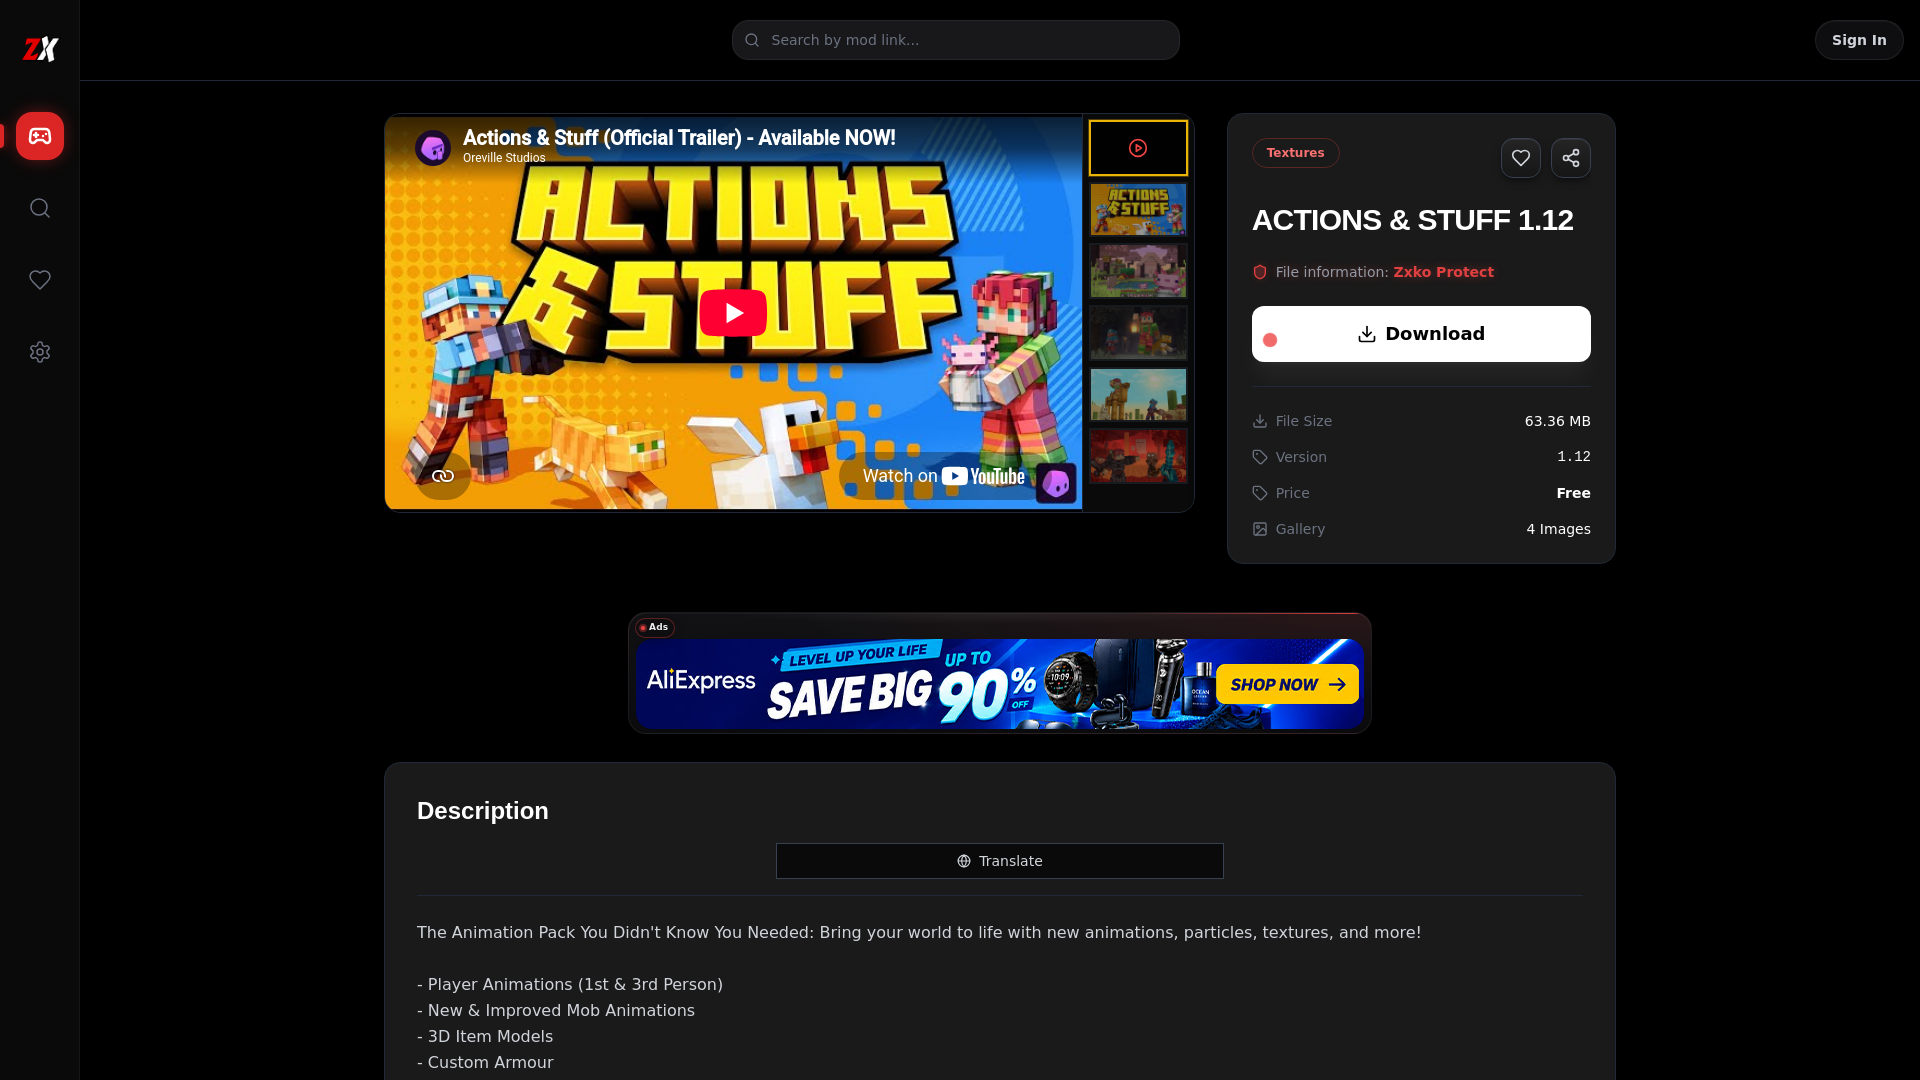Viewport: 1920px width, 1080px height.
Task: Click Shop Now on AliExpress ad
Action: [1287, 684]
